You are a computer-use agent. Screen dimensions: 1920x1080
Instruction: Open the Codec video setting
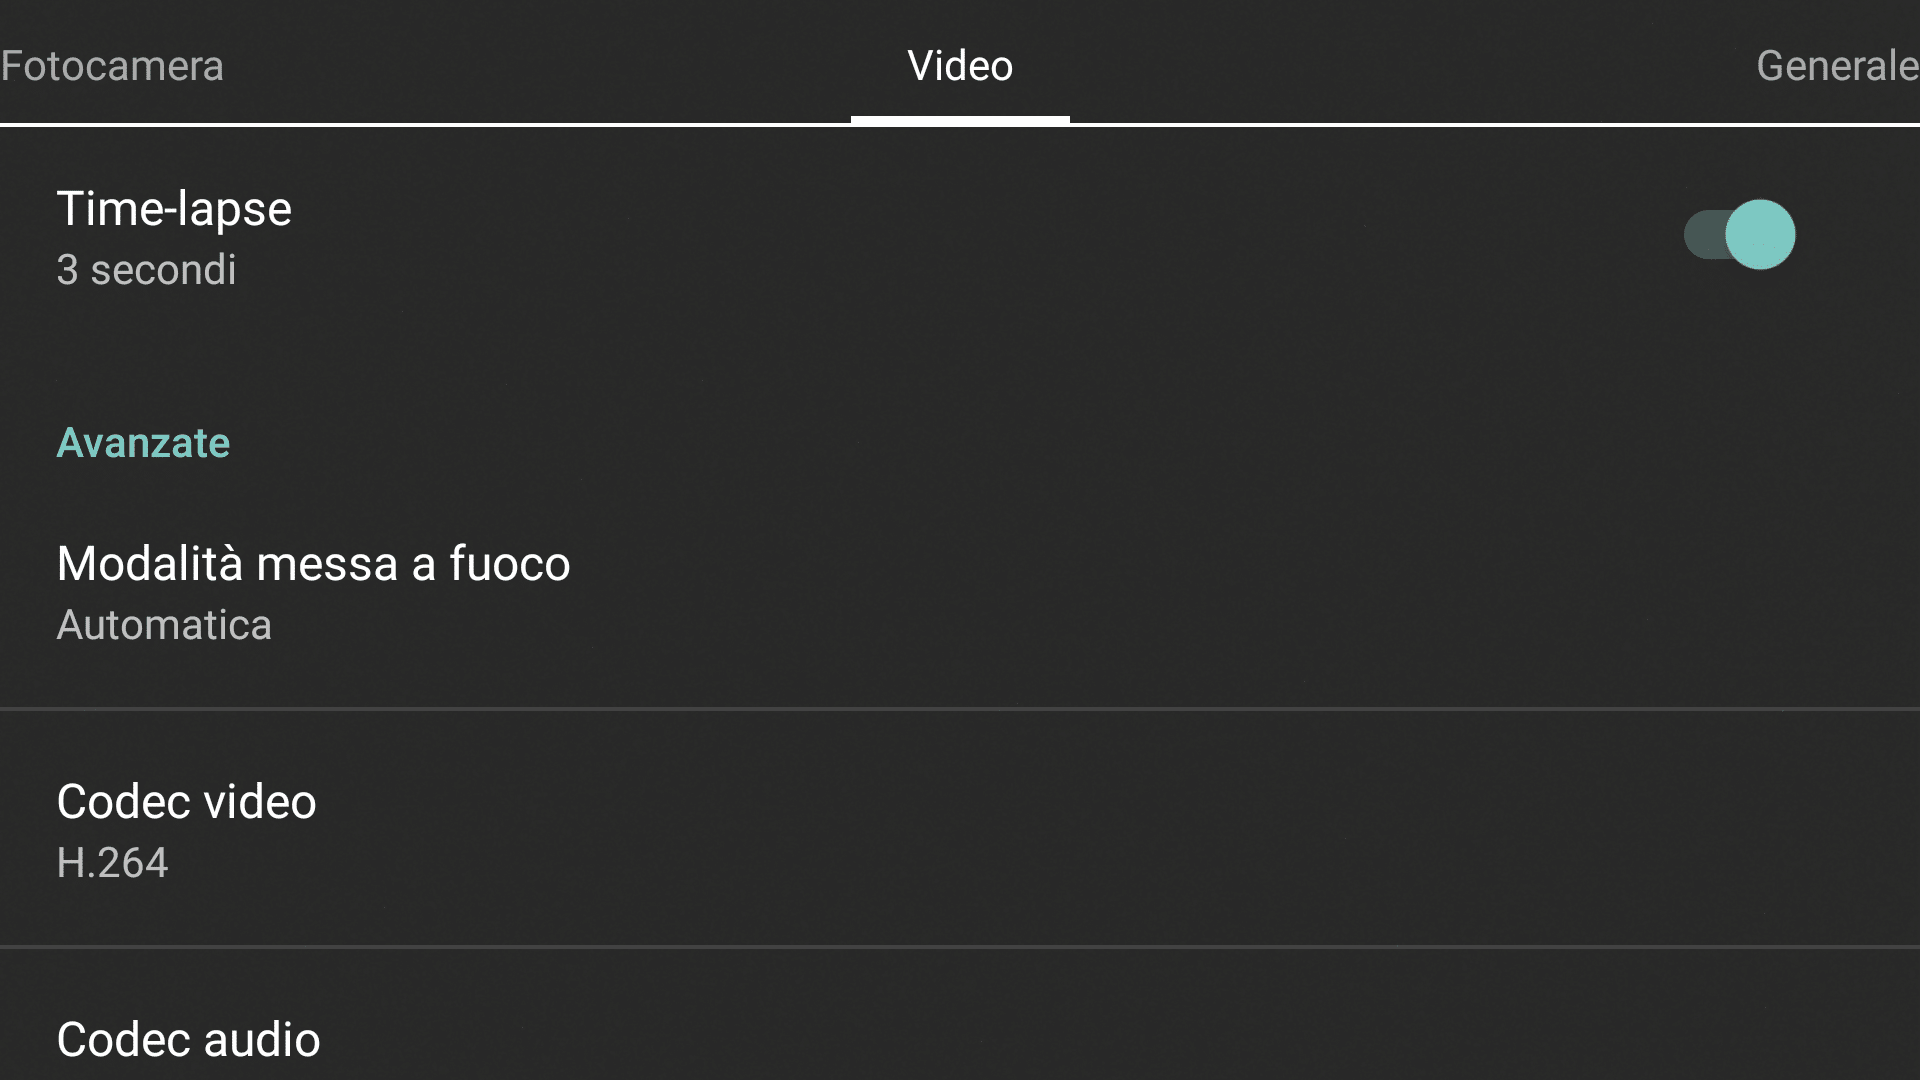click(x=186, y=802)
